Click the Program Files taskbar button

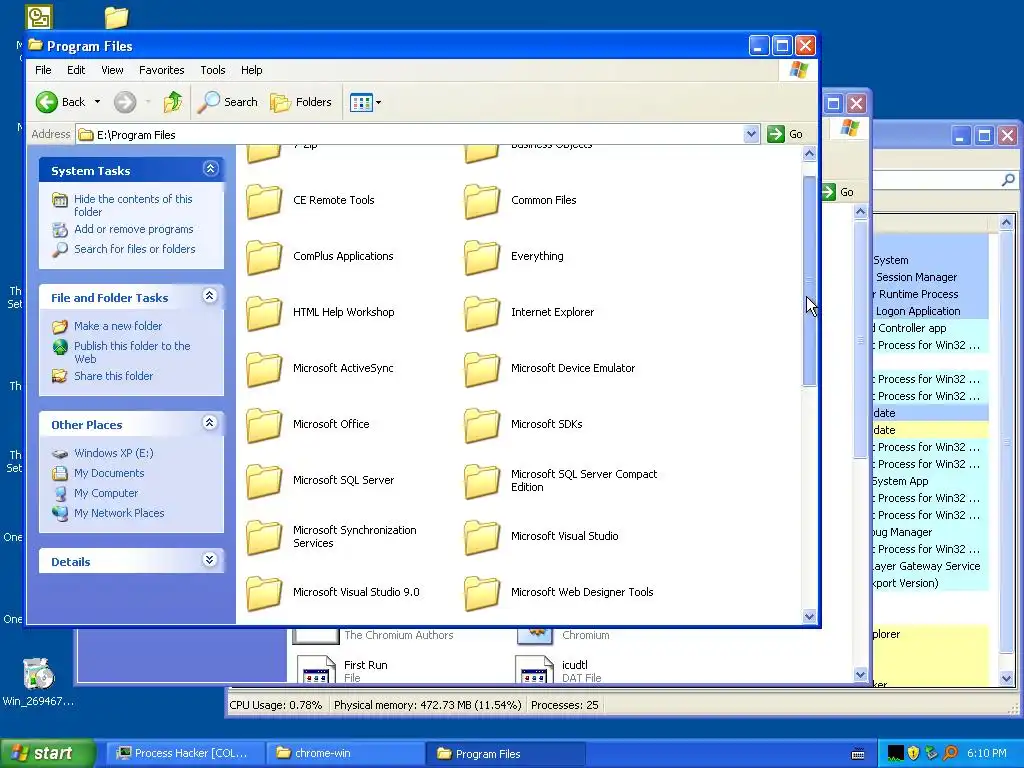coord(505,753)
